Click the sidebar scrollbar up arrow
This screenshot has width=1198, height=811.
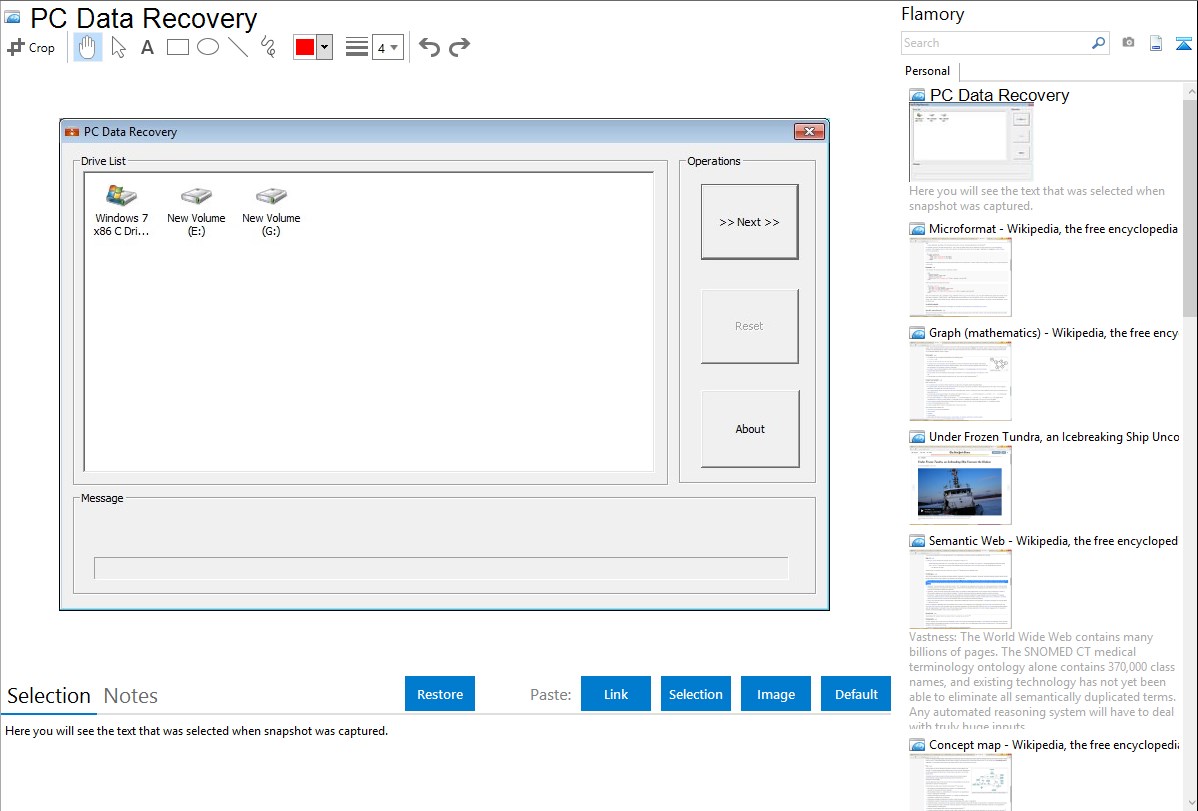pos(1190,92)
